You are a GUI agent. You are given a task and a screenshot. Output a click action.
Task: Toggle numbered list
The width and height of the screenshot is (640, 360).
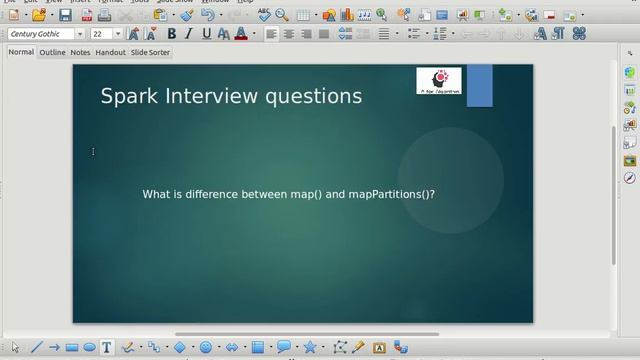tap(440, 34)
